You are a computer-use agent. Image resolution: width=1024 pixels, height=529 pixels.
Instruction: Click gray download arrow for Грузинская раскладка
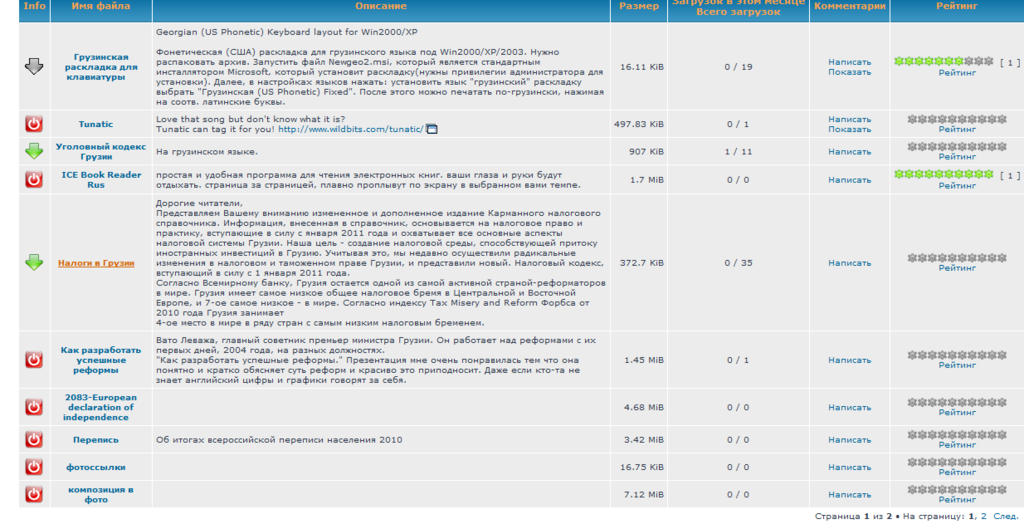34,67
